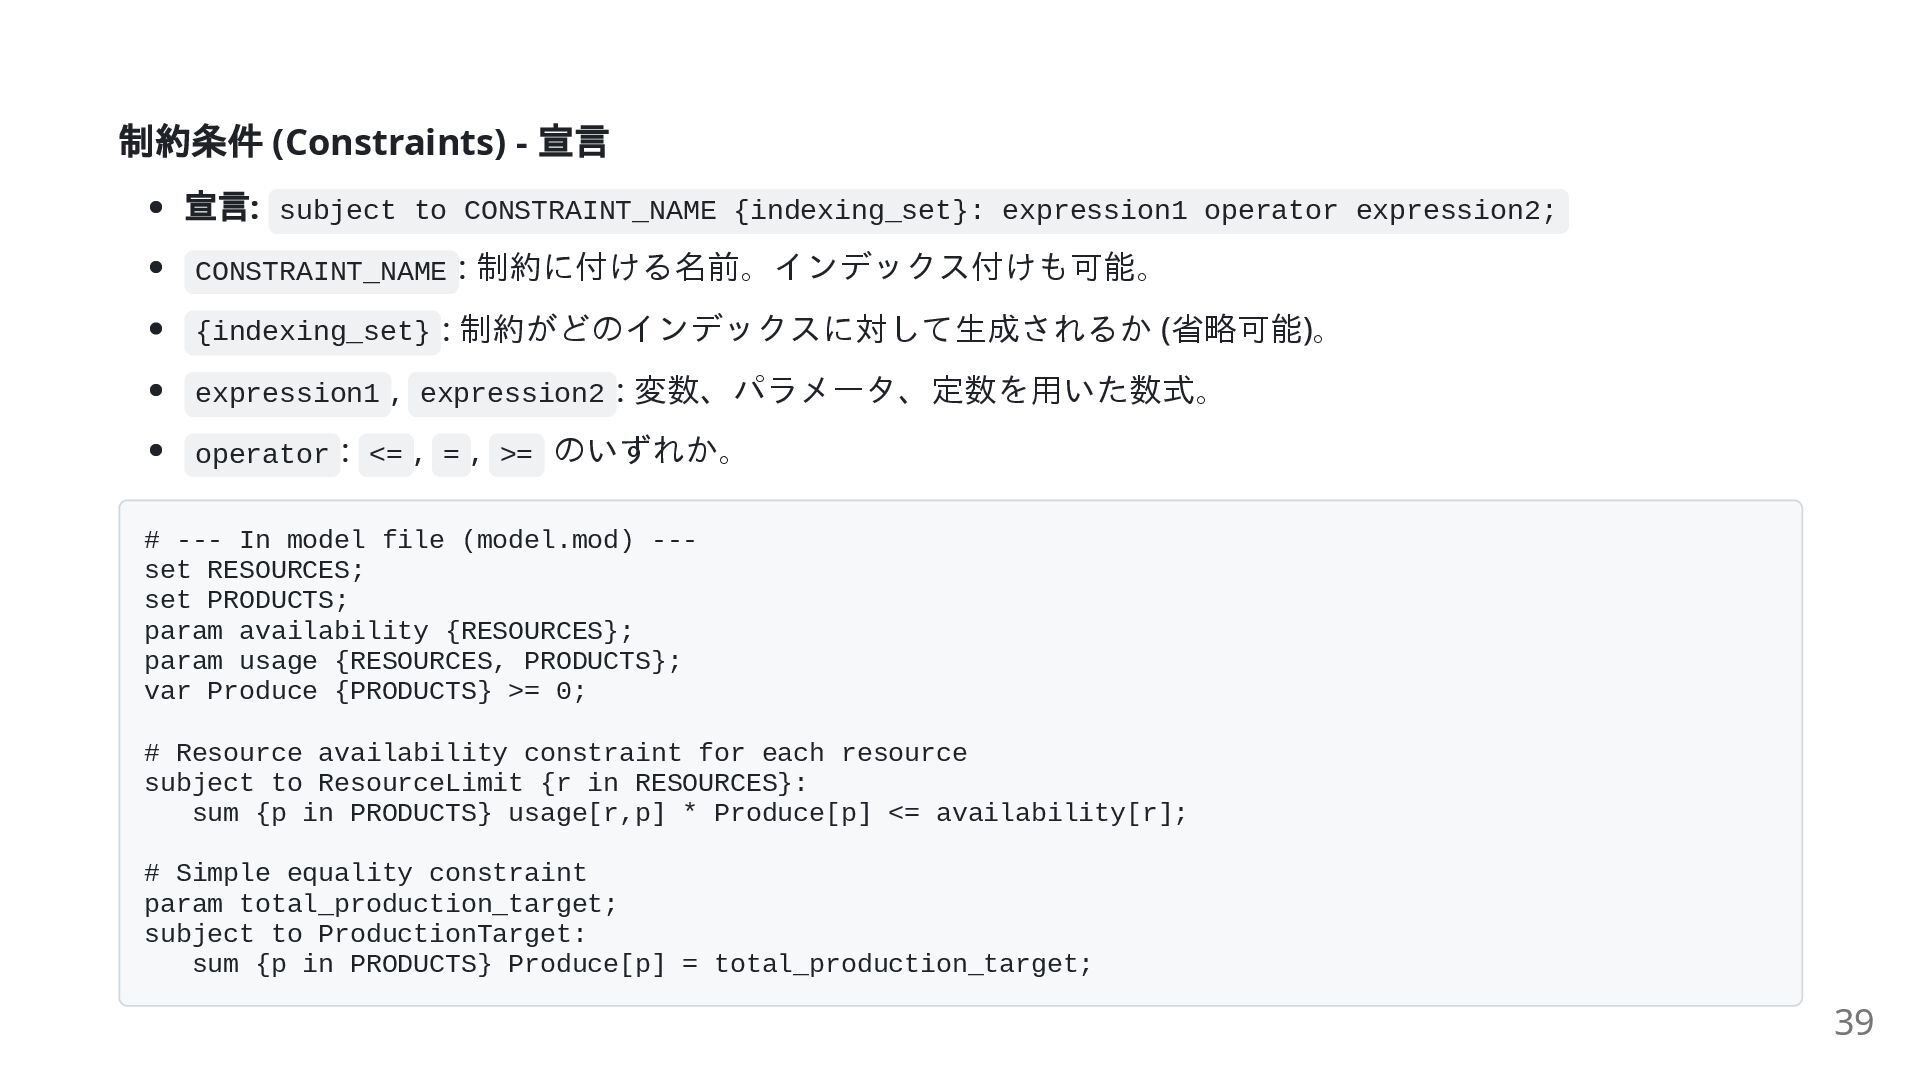Click the model file comment line

click(420, 541)
